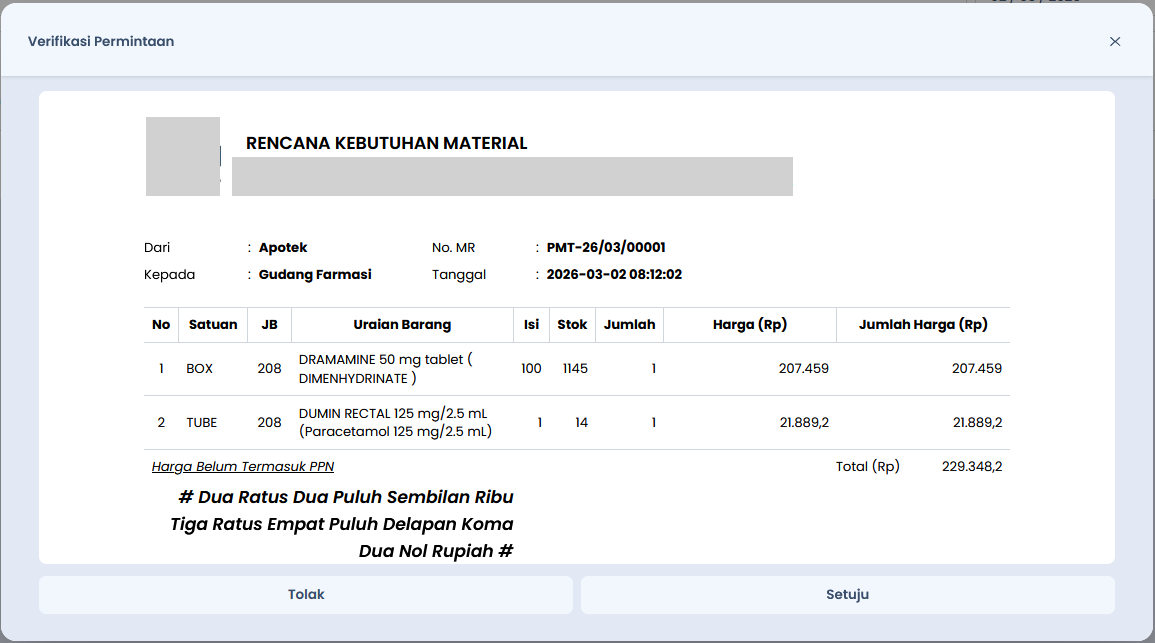Click the Dari label
This screenshot has width=1155, height=643.
click(x=157, y=247)
